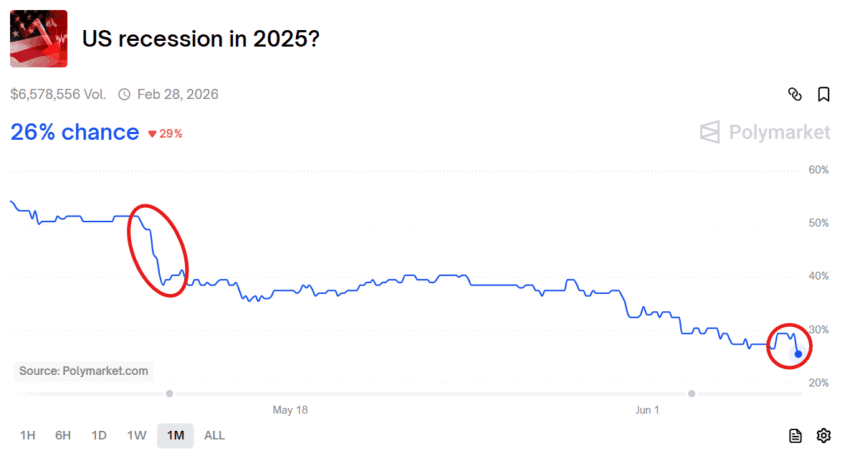This screenshot has width=860, height=471.
Task: Click the clock icon beside the end date
Action: (124, 95)
